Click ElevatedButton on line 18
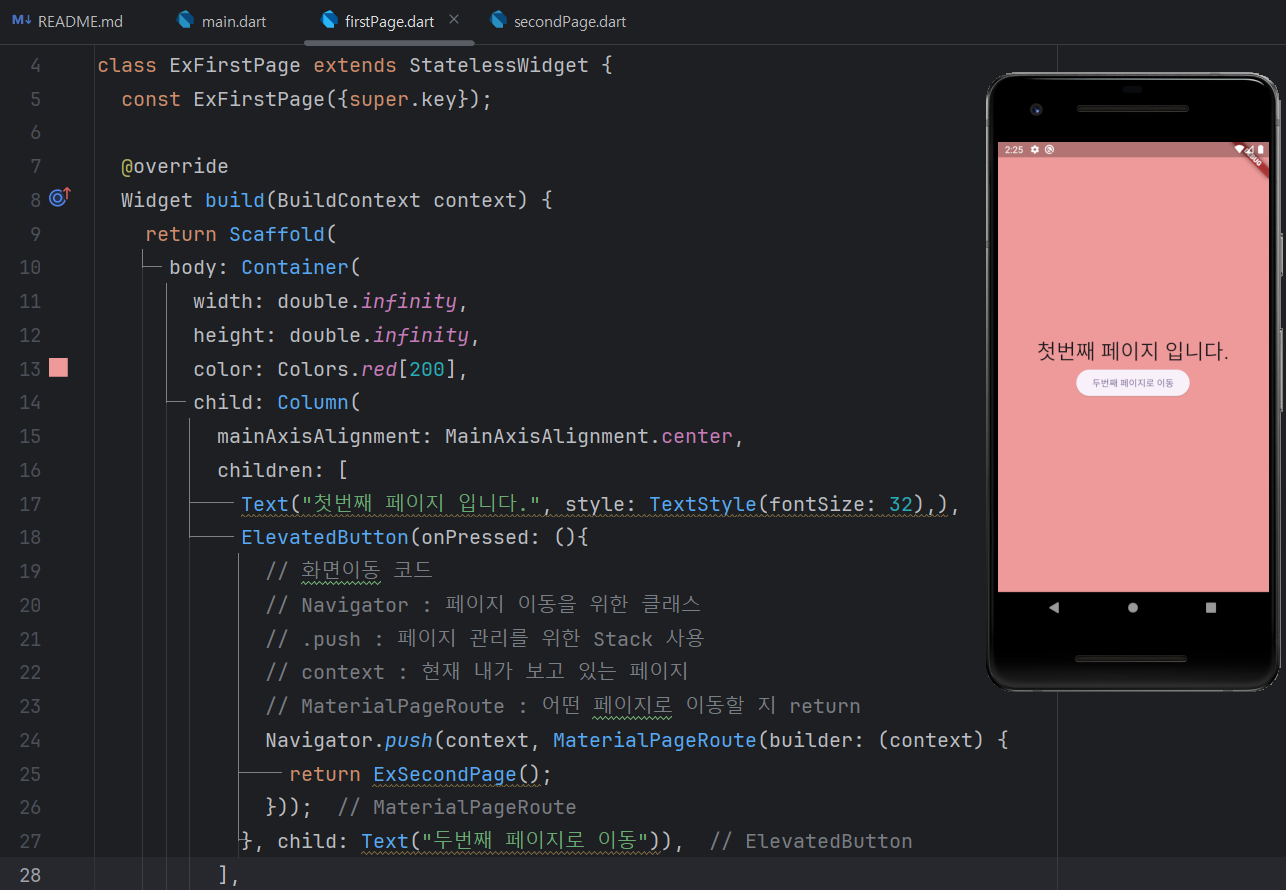This screenshot has width=1286, height=890. (325, 537)
